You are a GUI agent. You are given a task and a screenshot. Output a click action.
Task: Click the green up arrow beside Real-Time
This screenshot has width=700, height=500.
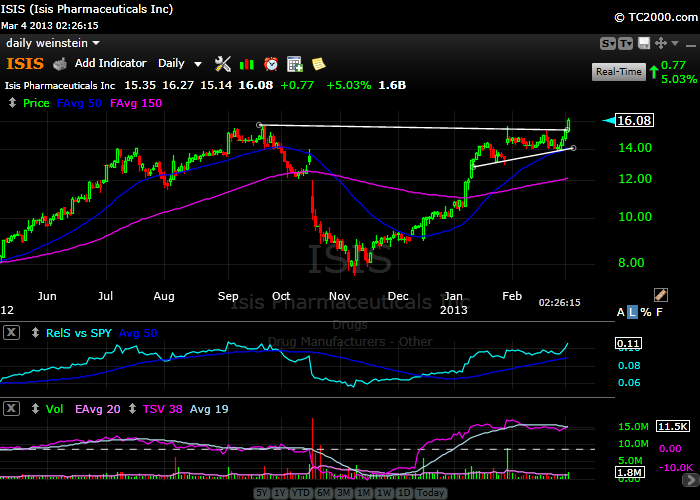(654, 72)
